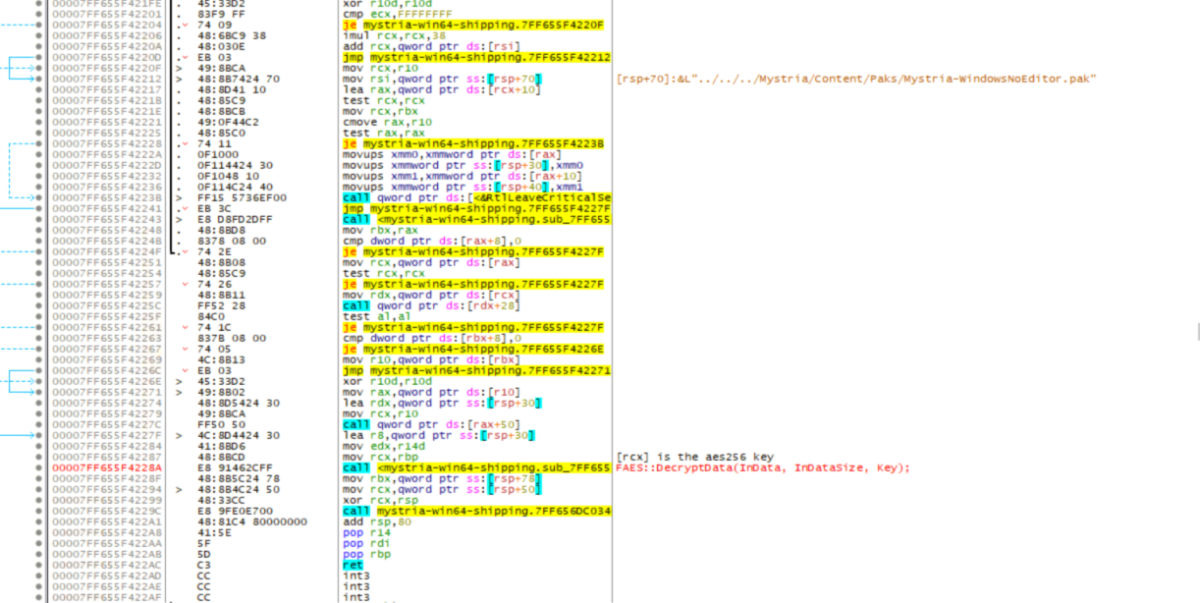Screen dimensions: 1200x603
Task: Click the mov rbx,qword ptr ss:[rsp+78] instruction
Action: point(441,478)
